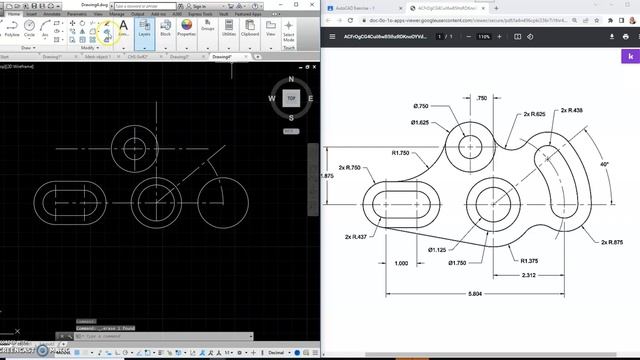This screenshot has height=360, width=640.
Task: Download the PDF document
Action: tap(612, 36)
